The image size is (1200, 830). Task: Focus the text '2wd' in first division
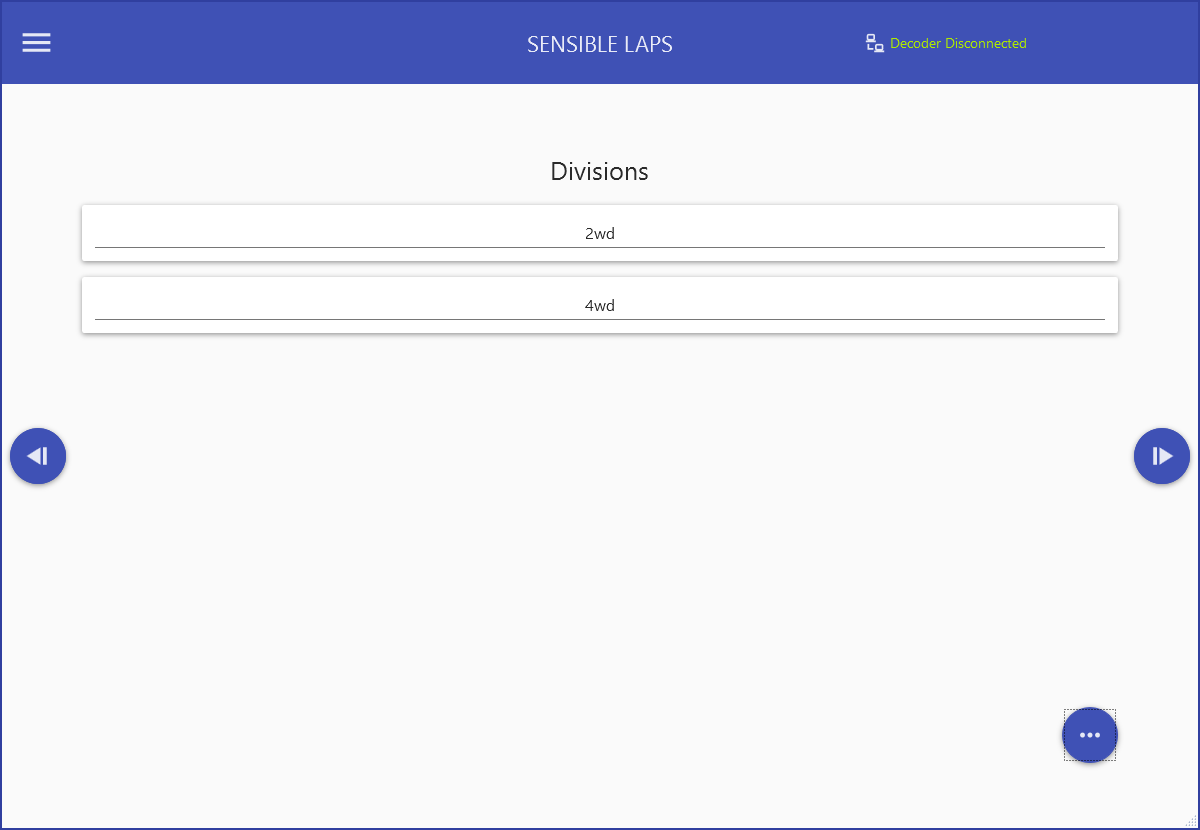tap(599, 234)
